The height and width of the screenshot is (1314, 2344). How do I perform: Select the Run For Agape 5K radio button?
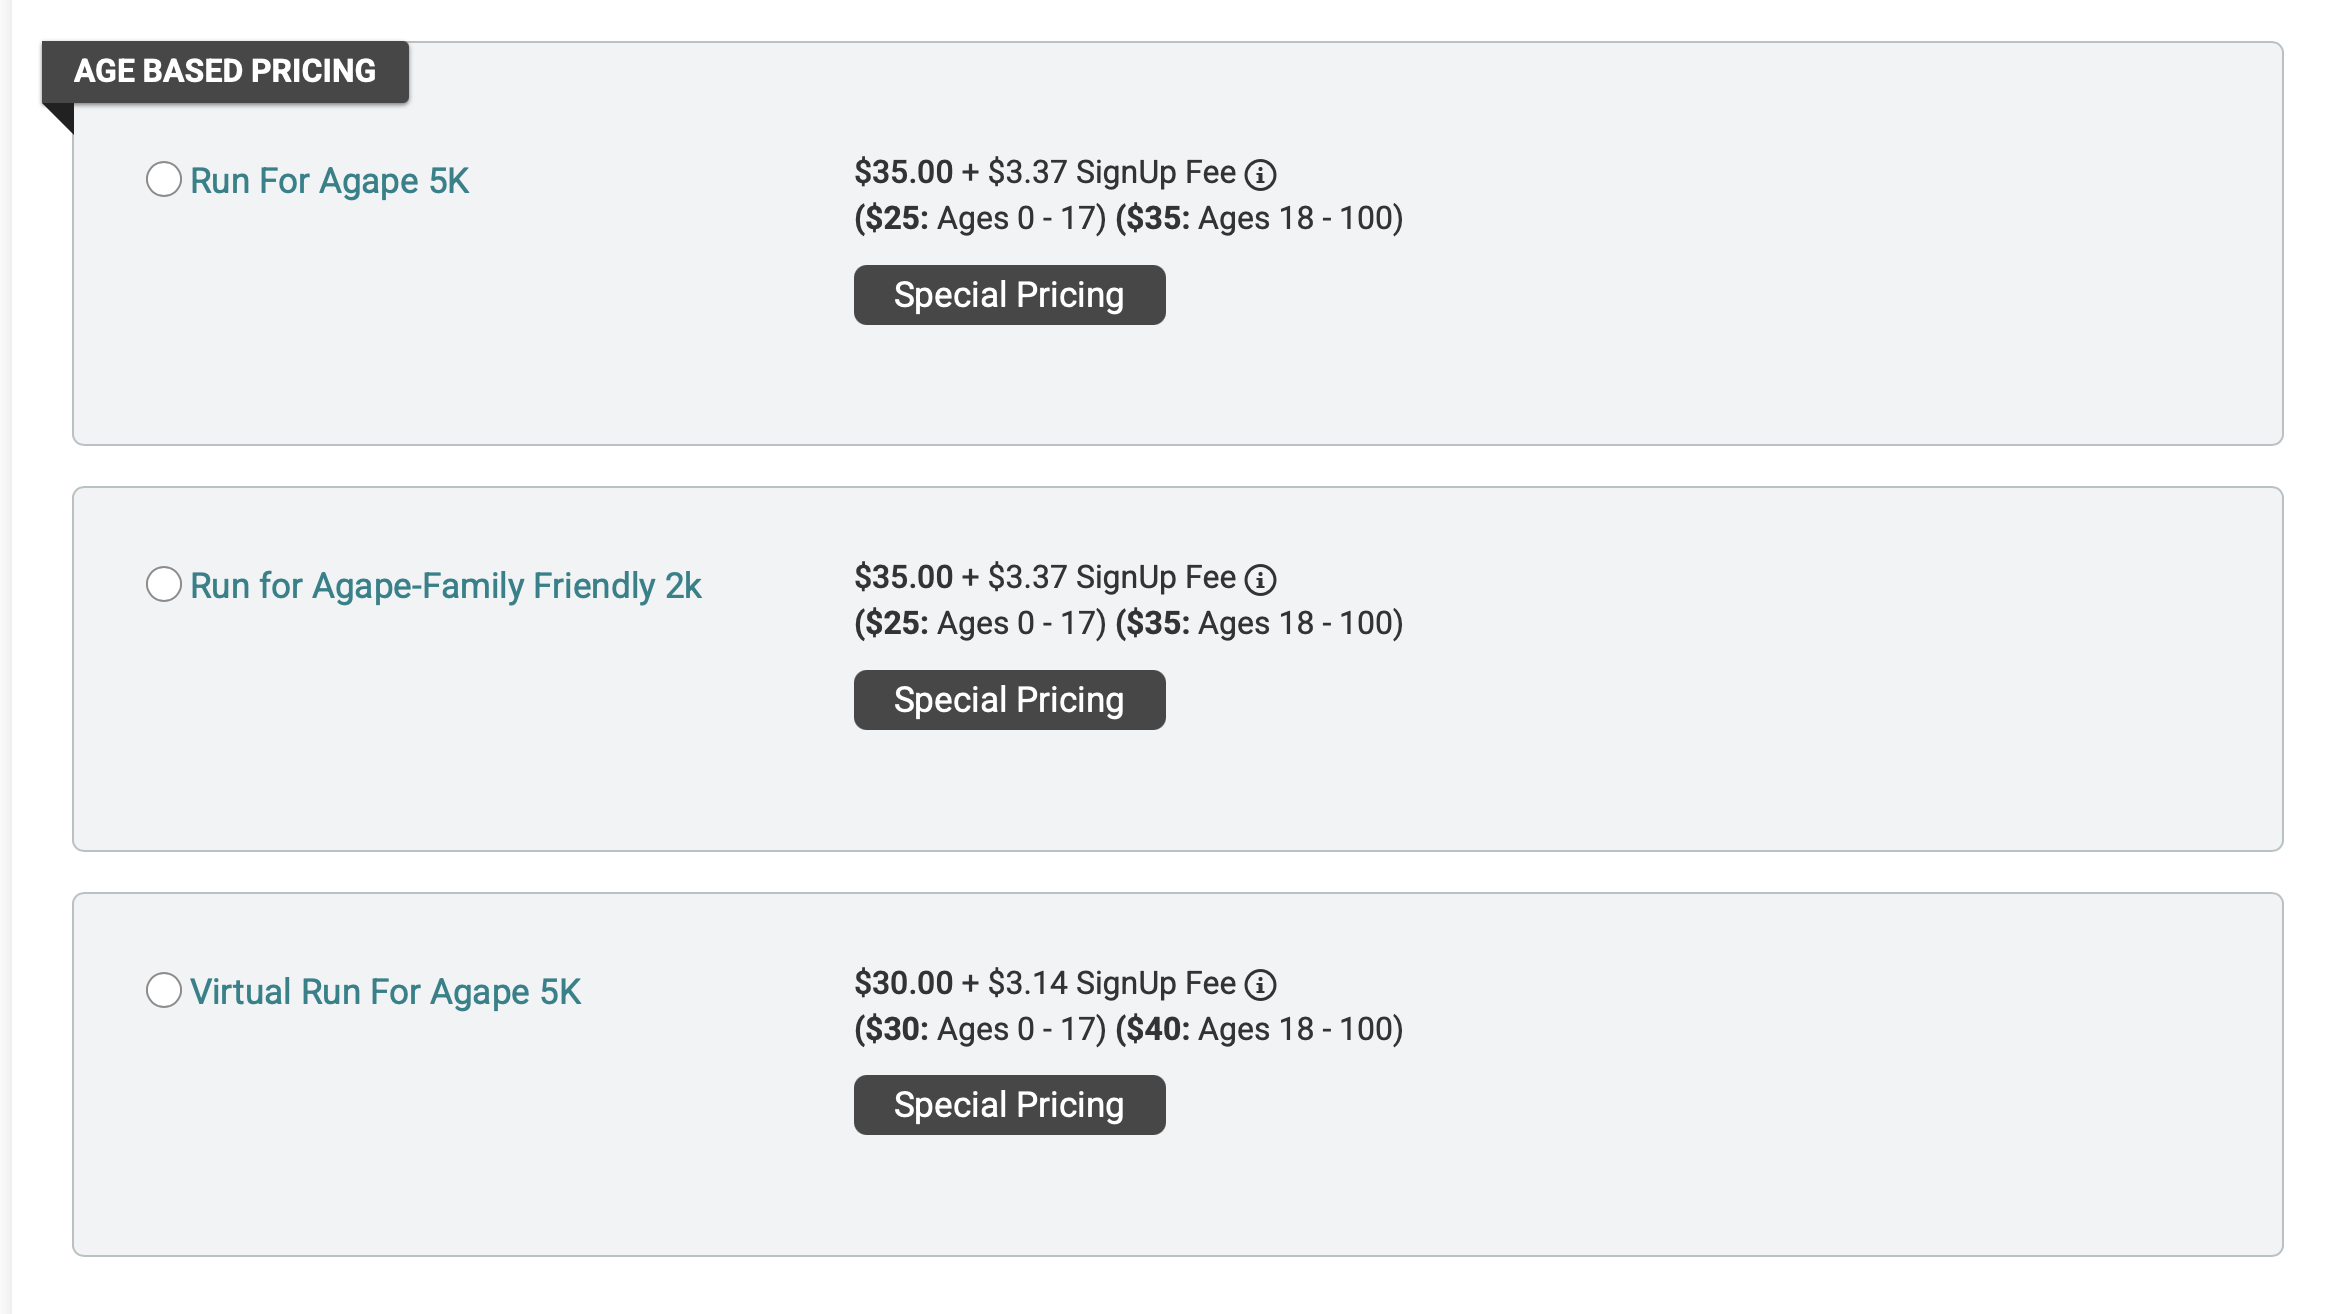pos(164,180)
